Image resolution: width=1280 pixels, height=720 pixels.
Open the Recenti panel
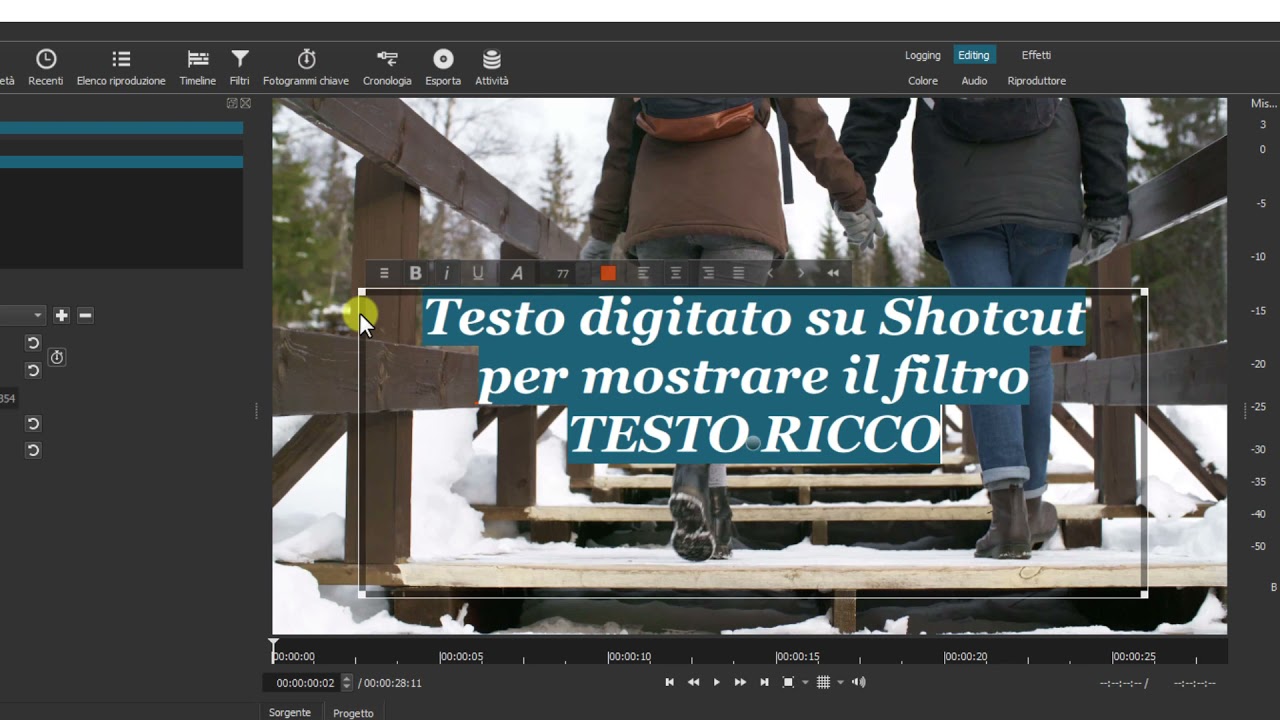coord(45,67)
